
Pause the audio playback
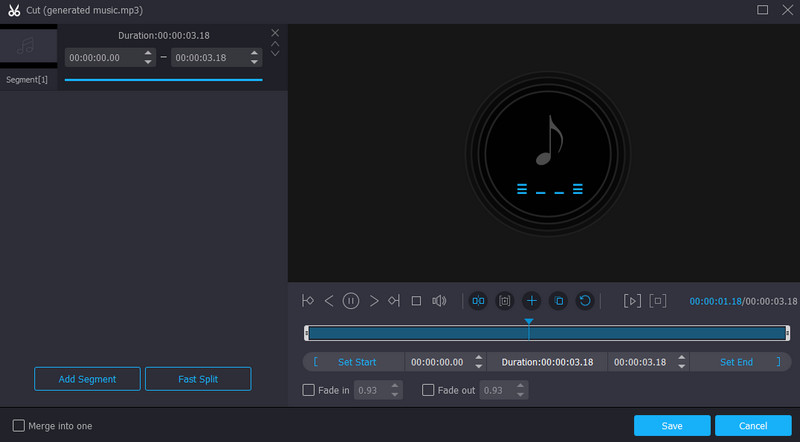351,300
